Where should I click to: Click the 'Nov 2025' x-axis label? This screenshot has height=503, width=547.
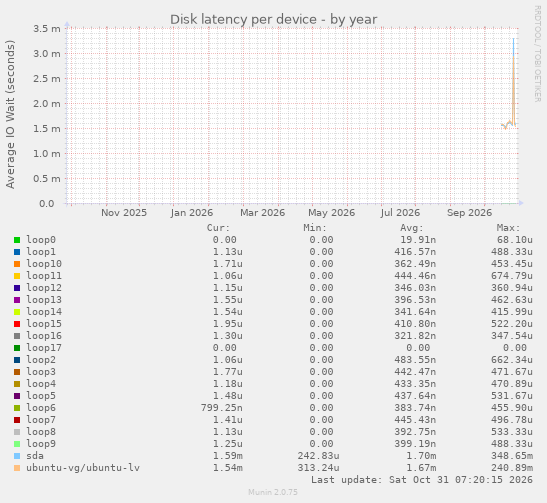124,213
